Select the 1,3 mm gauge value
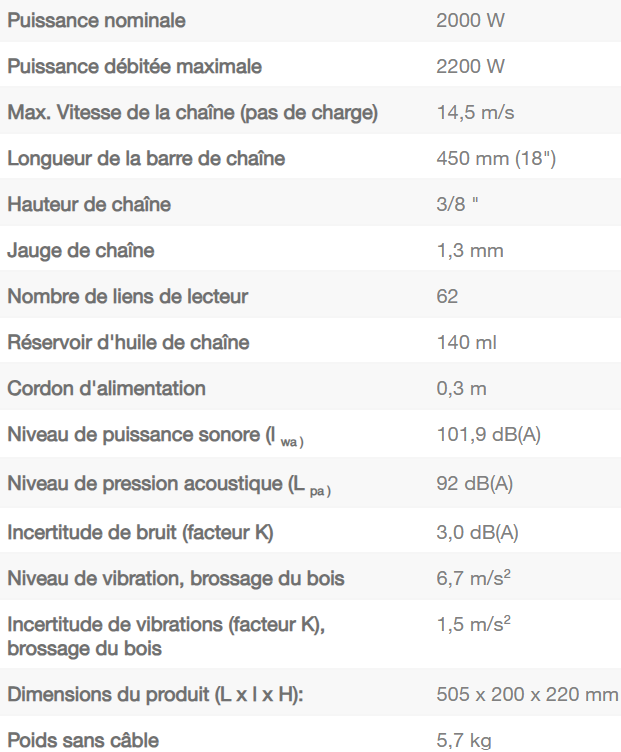The height and width of the screenshot is (752, 621). (x=470, y=251)
